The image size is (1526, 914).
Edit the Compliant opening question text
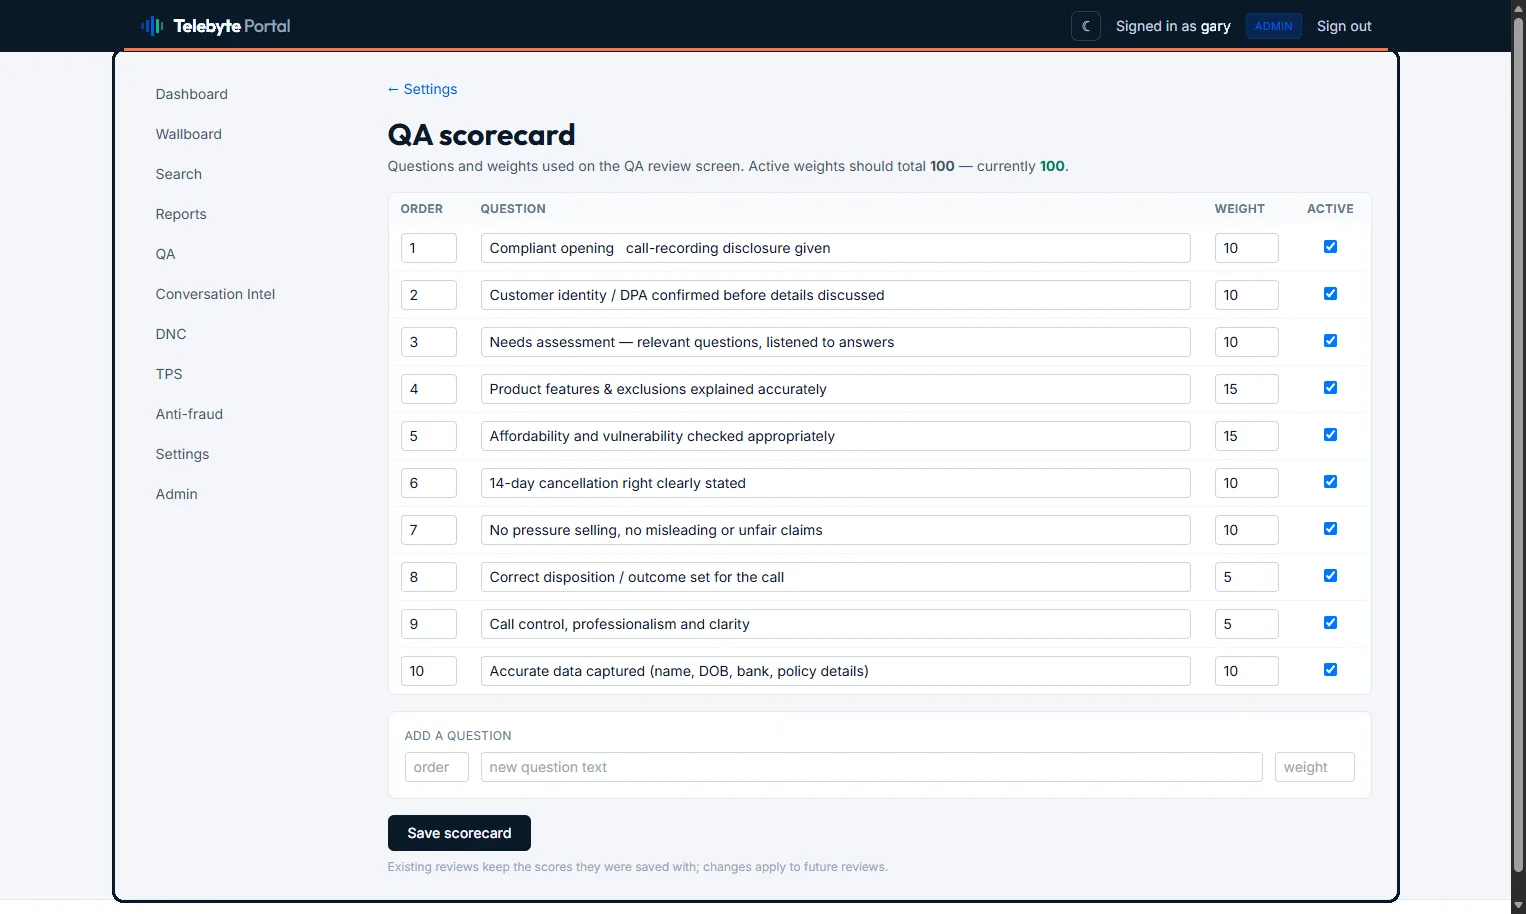click(835, 248)
